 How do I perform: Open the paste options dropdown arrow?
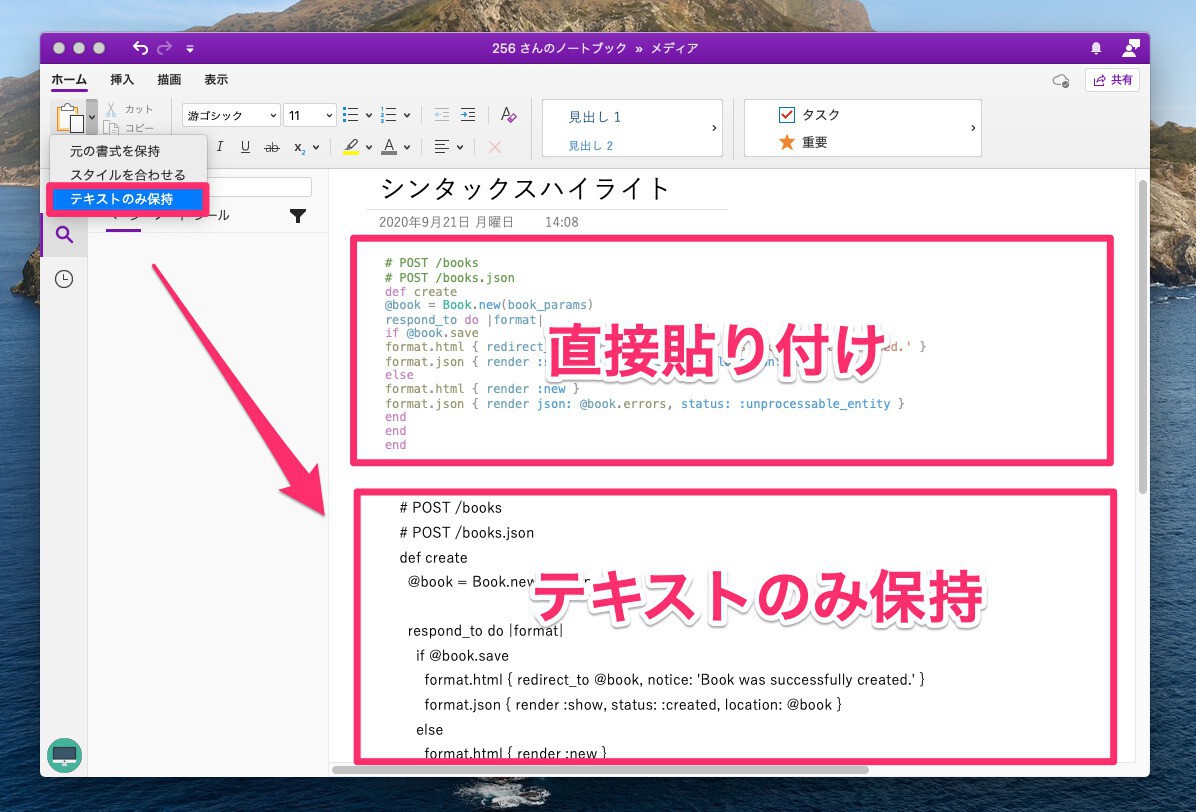(92, 117)
